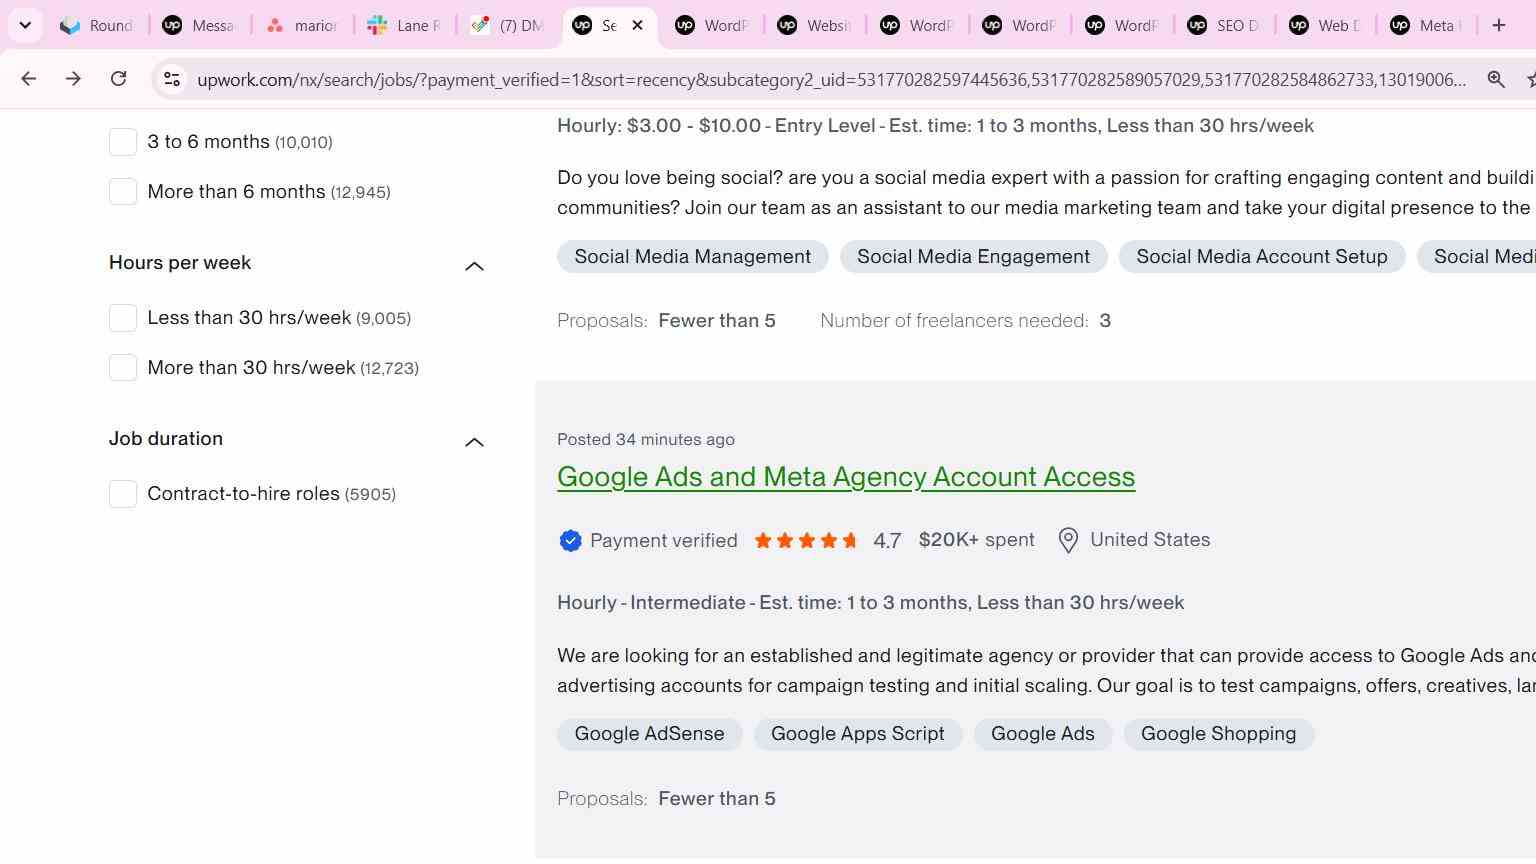This screenshot has width=1536, height=864.
Task: Check the 3 to 6 months option
Action: tap(123, 142)
